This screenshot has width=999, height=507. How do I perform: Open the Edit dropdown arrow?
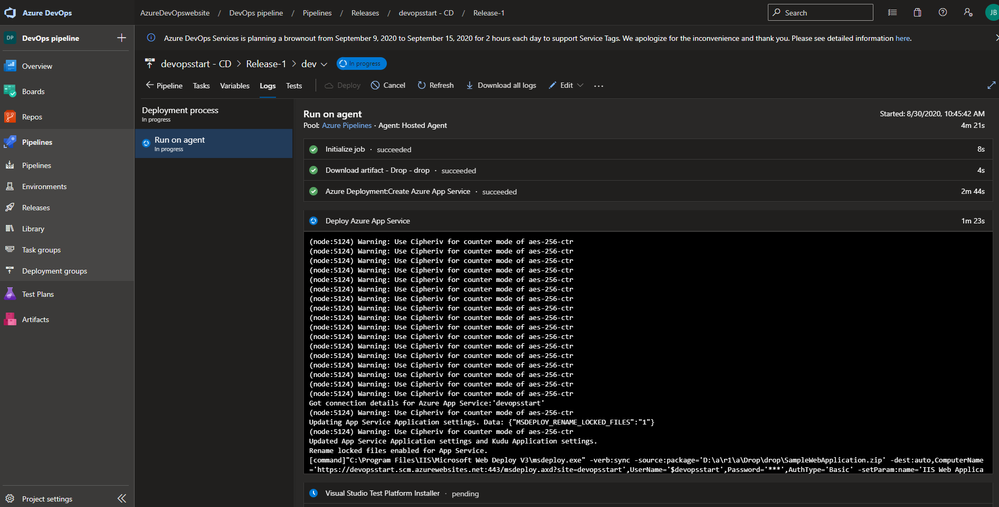(580, 85)
